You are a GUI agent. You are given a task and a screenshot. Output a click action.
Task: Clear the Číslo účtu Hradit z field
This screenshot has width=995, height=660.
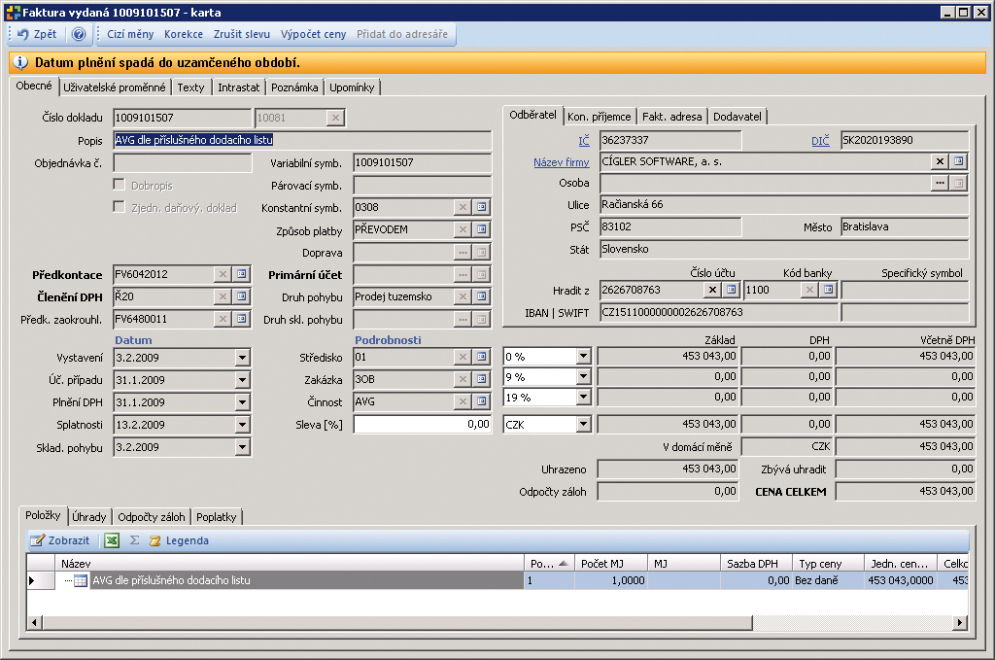(x=713, y=290)
